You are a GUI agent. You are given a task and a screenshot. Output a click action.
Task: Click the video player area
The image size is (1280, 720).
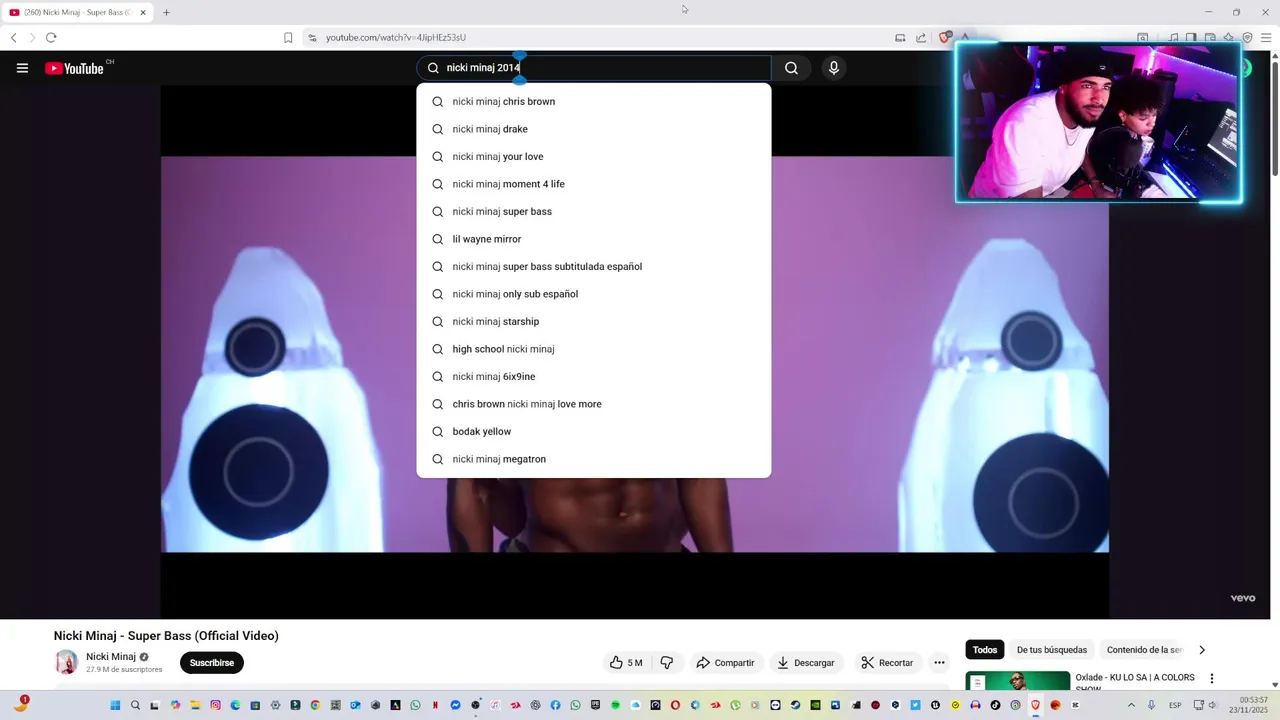coord(635,352)
